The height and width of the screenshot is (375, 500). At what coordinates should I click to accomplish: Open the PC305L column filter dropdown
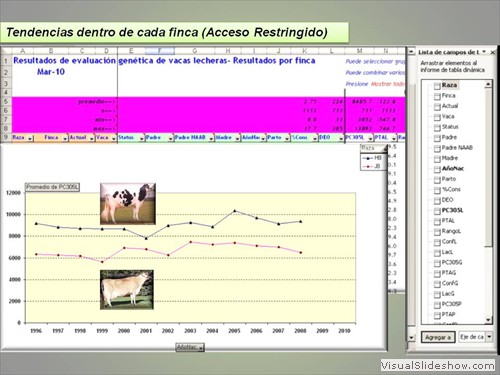[370, 138]
